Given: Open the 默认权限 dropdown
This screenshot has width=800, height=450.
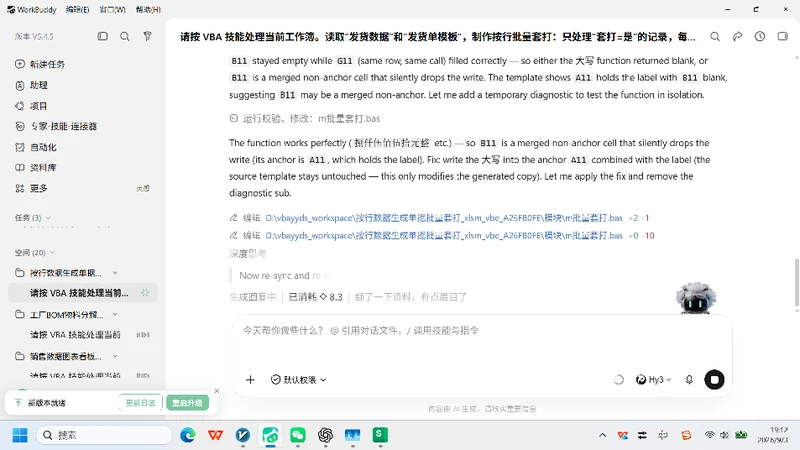Looking at the screenshot, I should coord(298,380).
